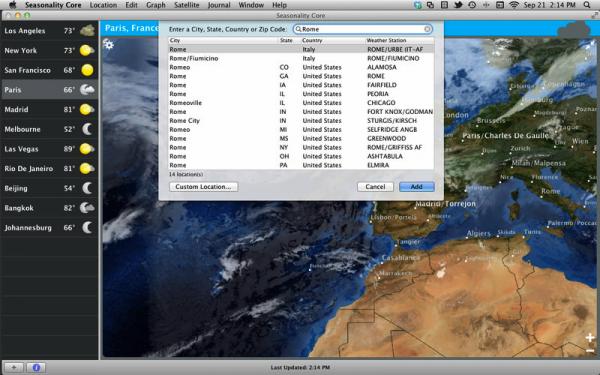Screen dimensions: 600x375
Task: Open the Journal menu
Action: click(x=219, y=5)
